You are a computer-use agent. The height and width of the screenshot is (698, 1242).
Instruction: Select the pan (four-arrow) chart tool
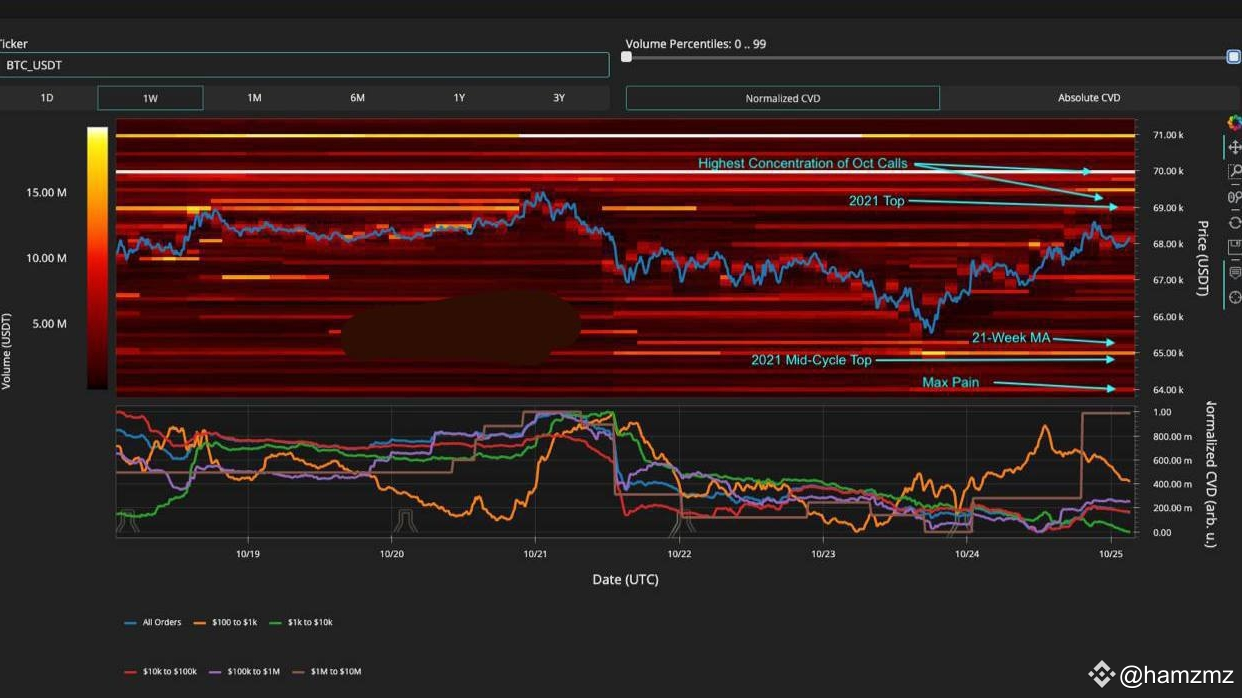[1233, 147]
